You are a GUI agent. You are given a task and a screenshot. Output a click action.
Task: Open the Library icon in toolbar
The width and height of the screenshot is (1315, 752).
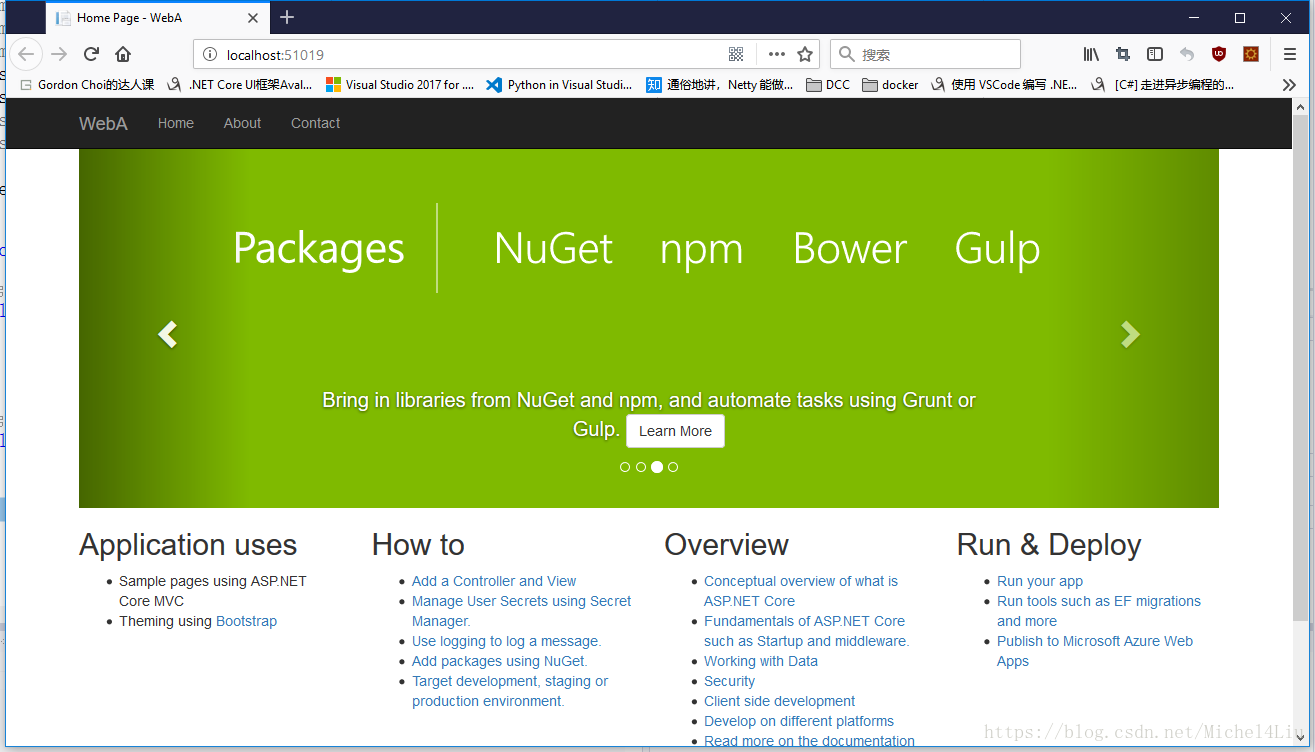[x=1091, y=54]
